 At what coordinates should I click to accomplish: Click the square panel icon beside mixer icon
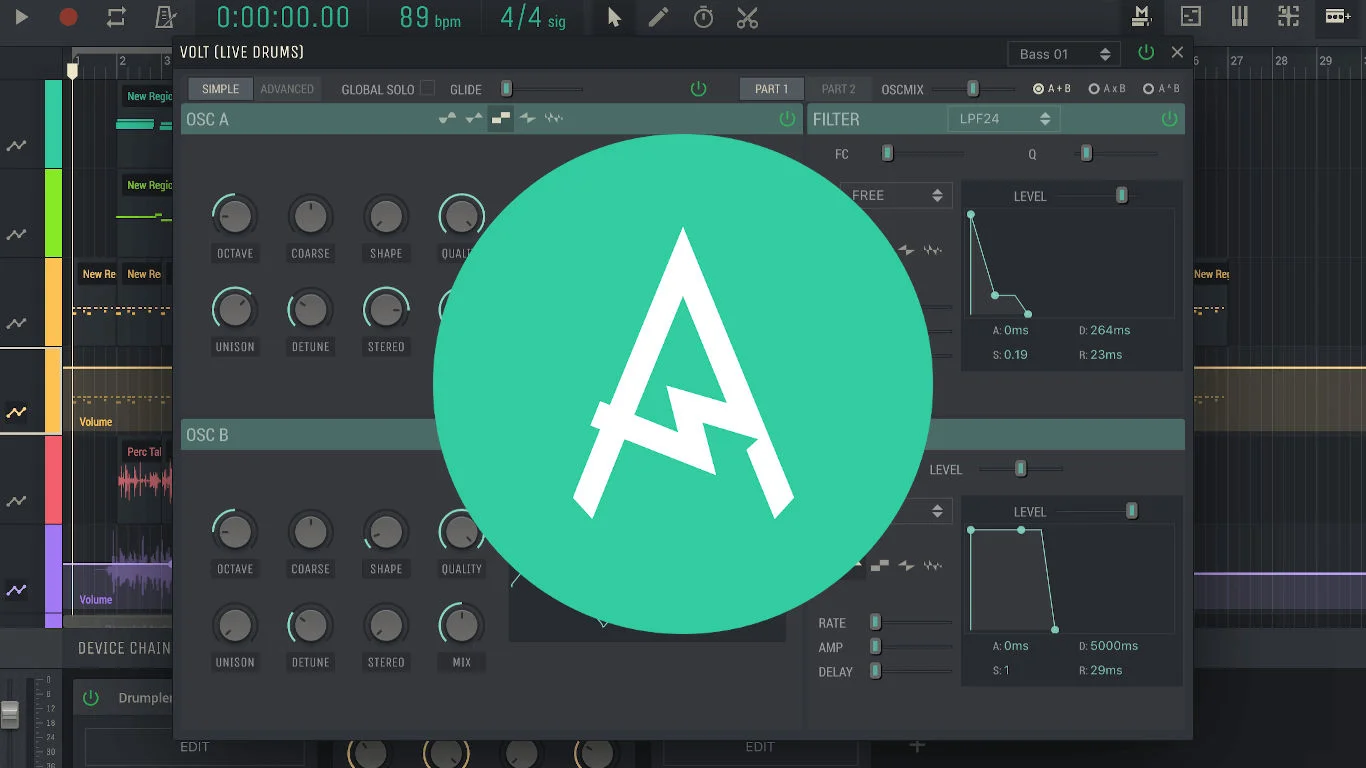1190,16
